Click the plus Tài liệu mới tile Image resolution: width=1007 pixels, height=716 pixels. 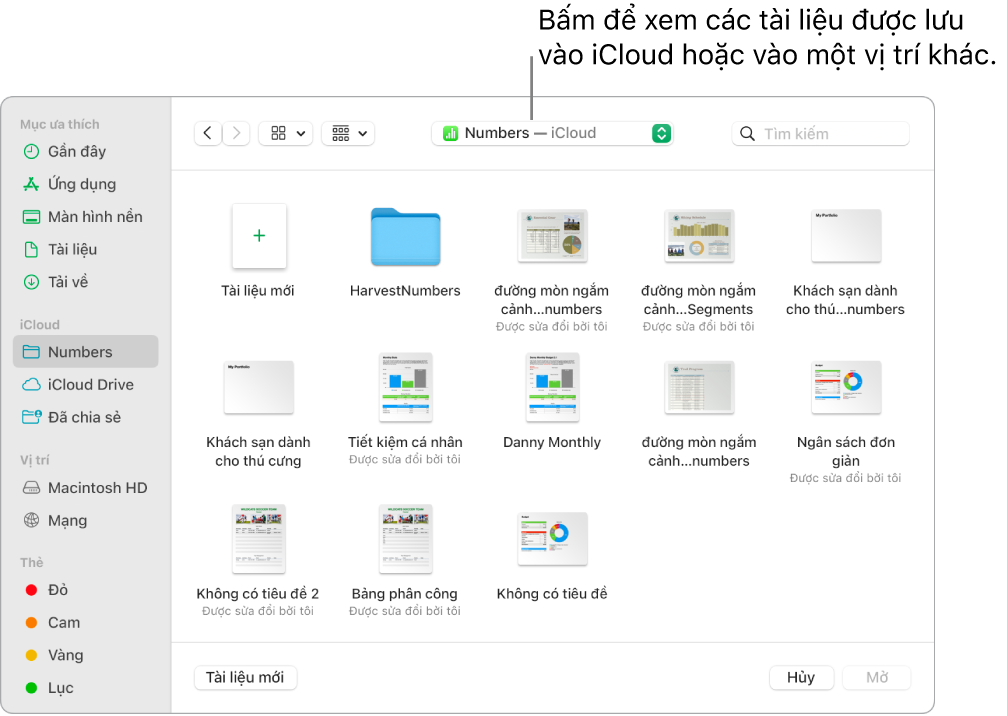[259, 236]
